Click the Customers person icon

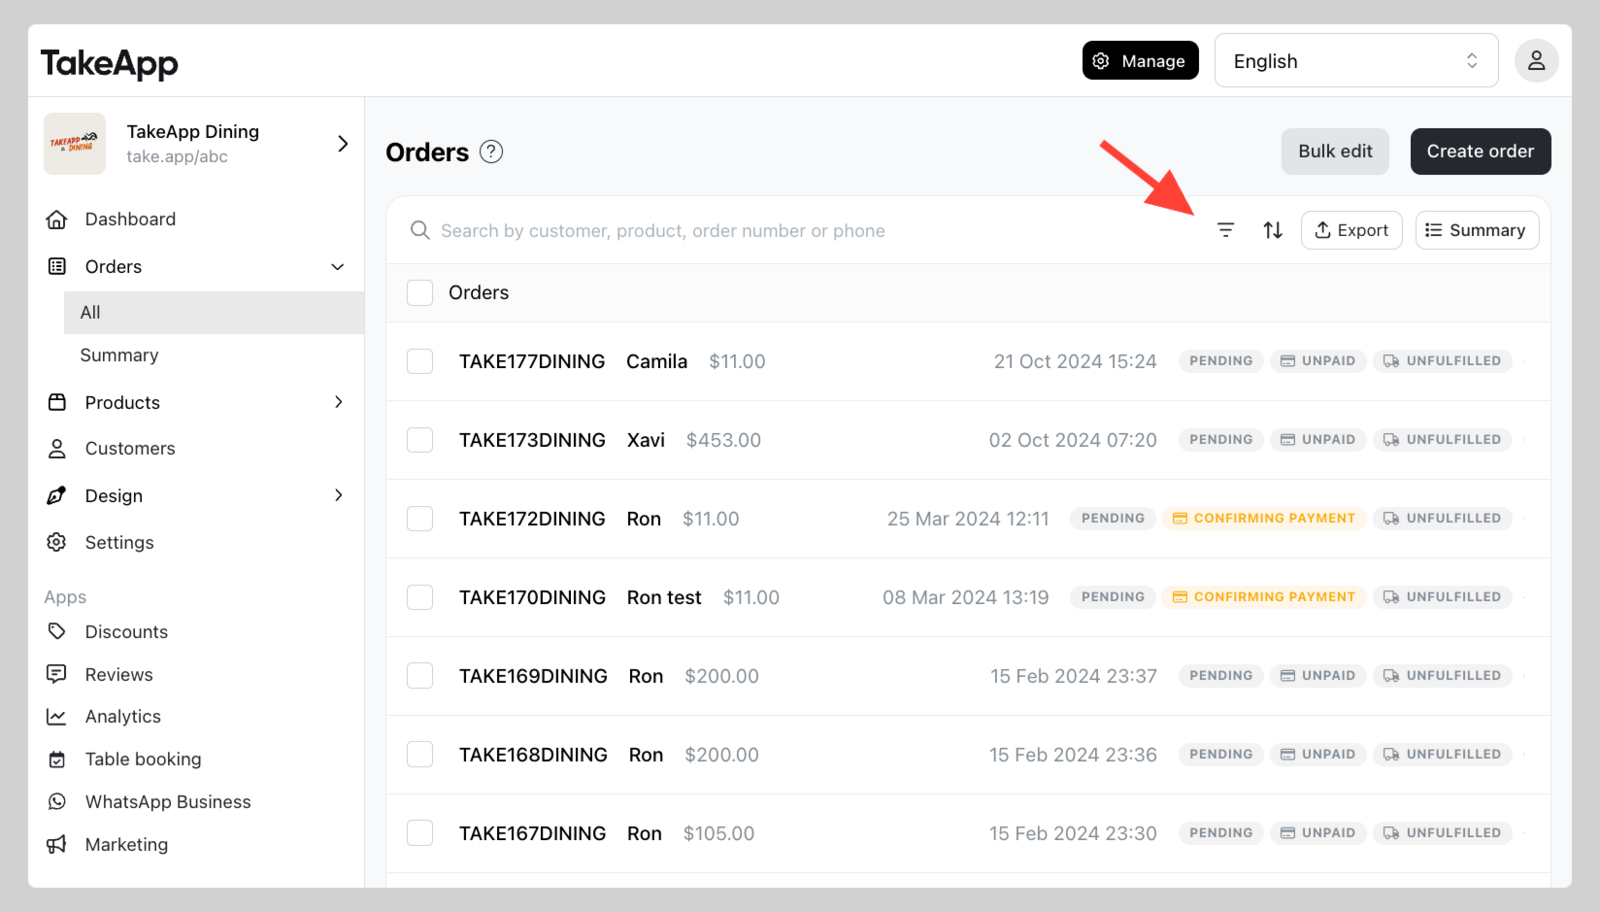tap(57, 448)
